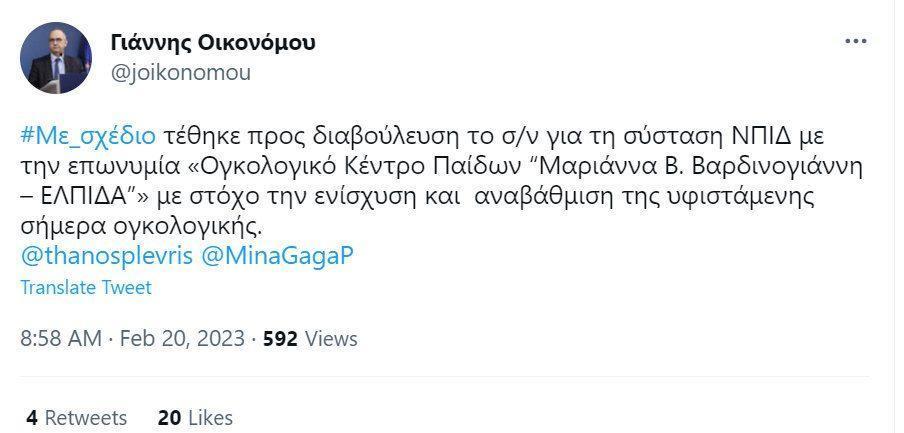The image size is (904, 433).
Task: Click the retweet count number 4
Action: tap(32, 417)
